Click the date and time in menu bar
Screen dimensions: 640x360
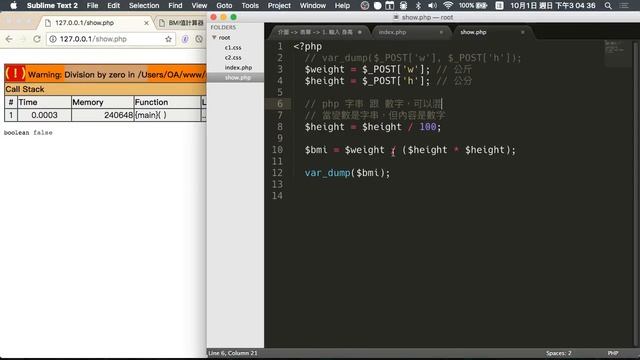coord(553,5)
